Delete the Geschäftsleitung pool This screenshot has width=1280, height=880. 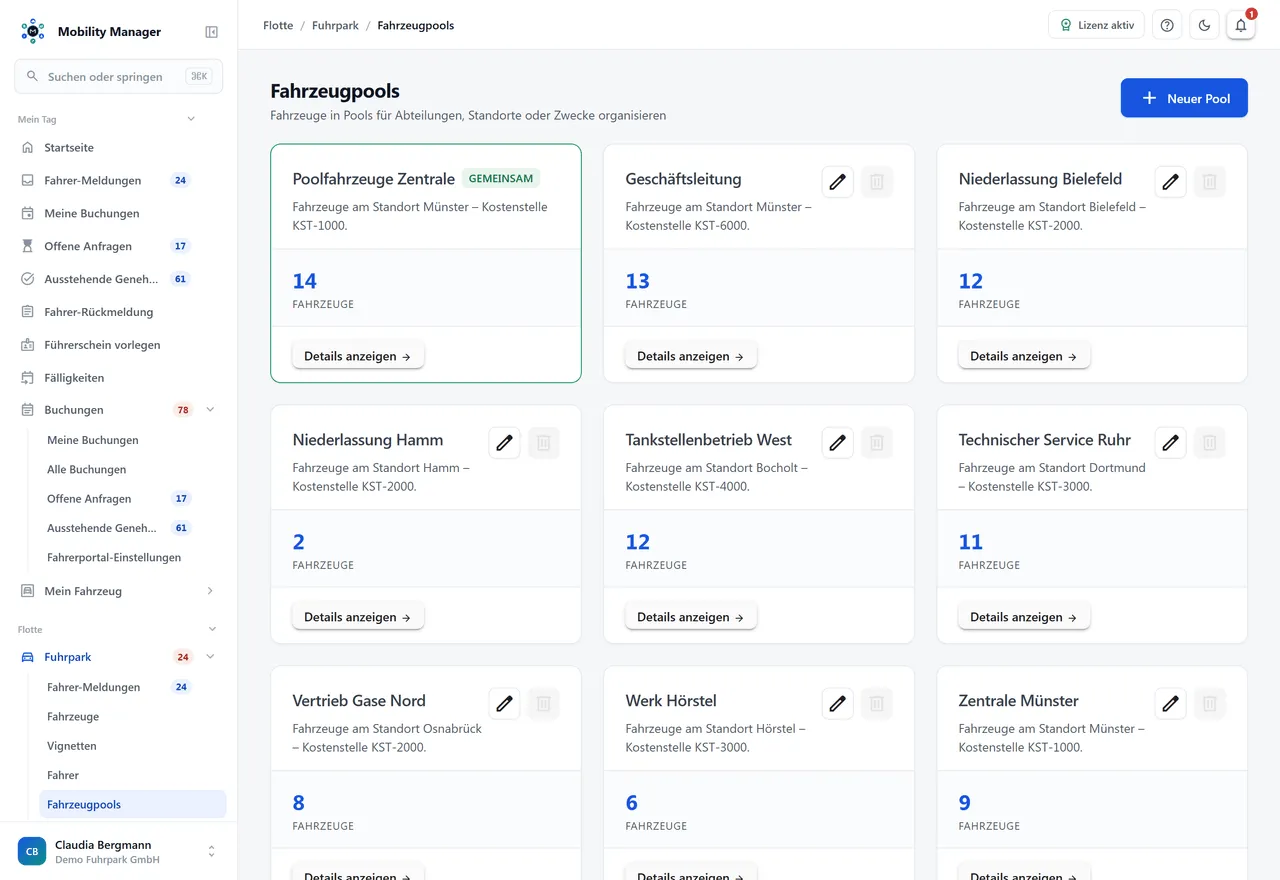(877, 182)
